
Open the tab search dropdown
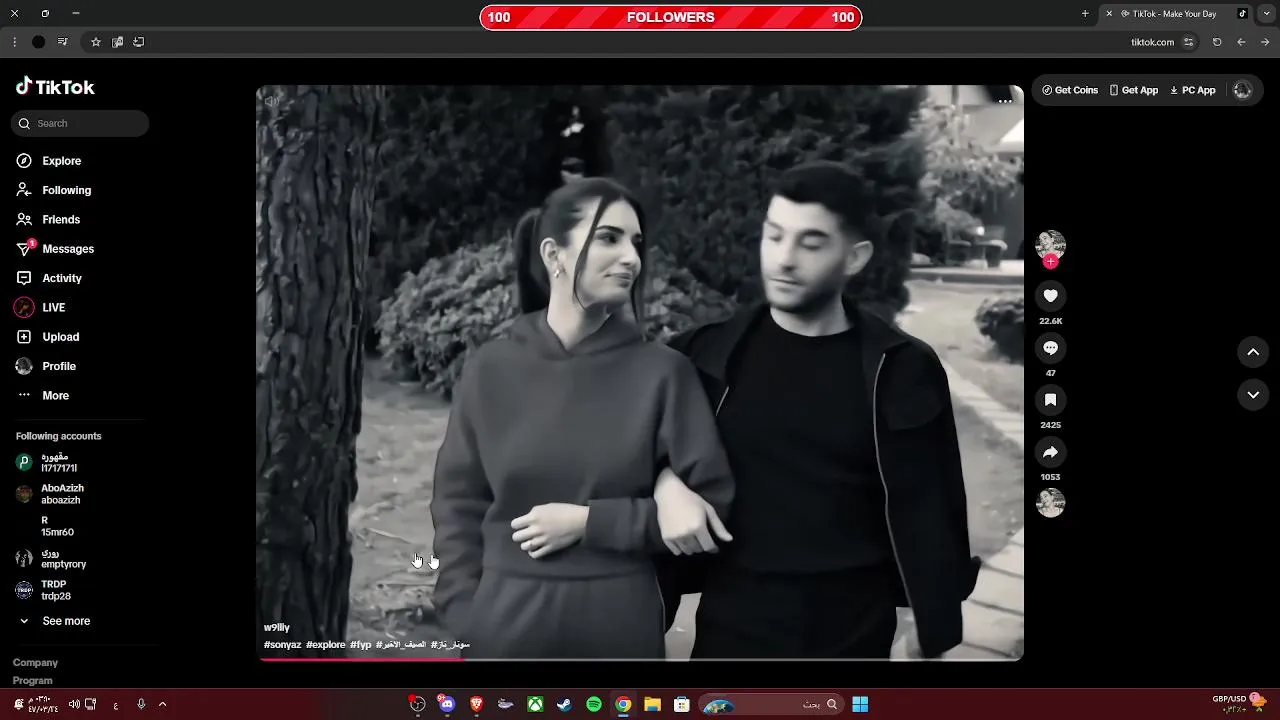(1266, 14)
